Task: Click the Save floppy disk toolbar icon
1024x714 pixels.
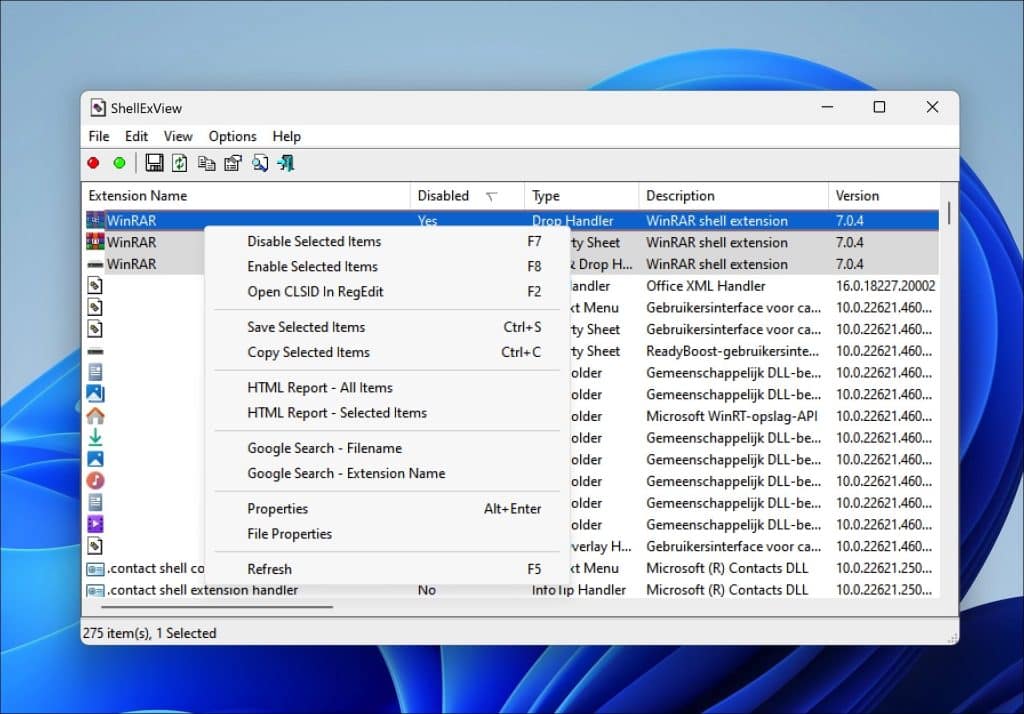Action: click(154, 163)
